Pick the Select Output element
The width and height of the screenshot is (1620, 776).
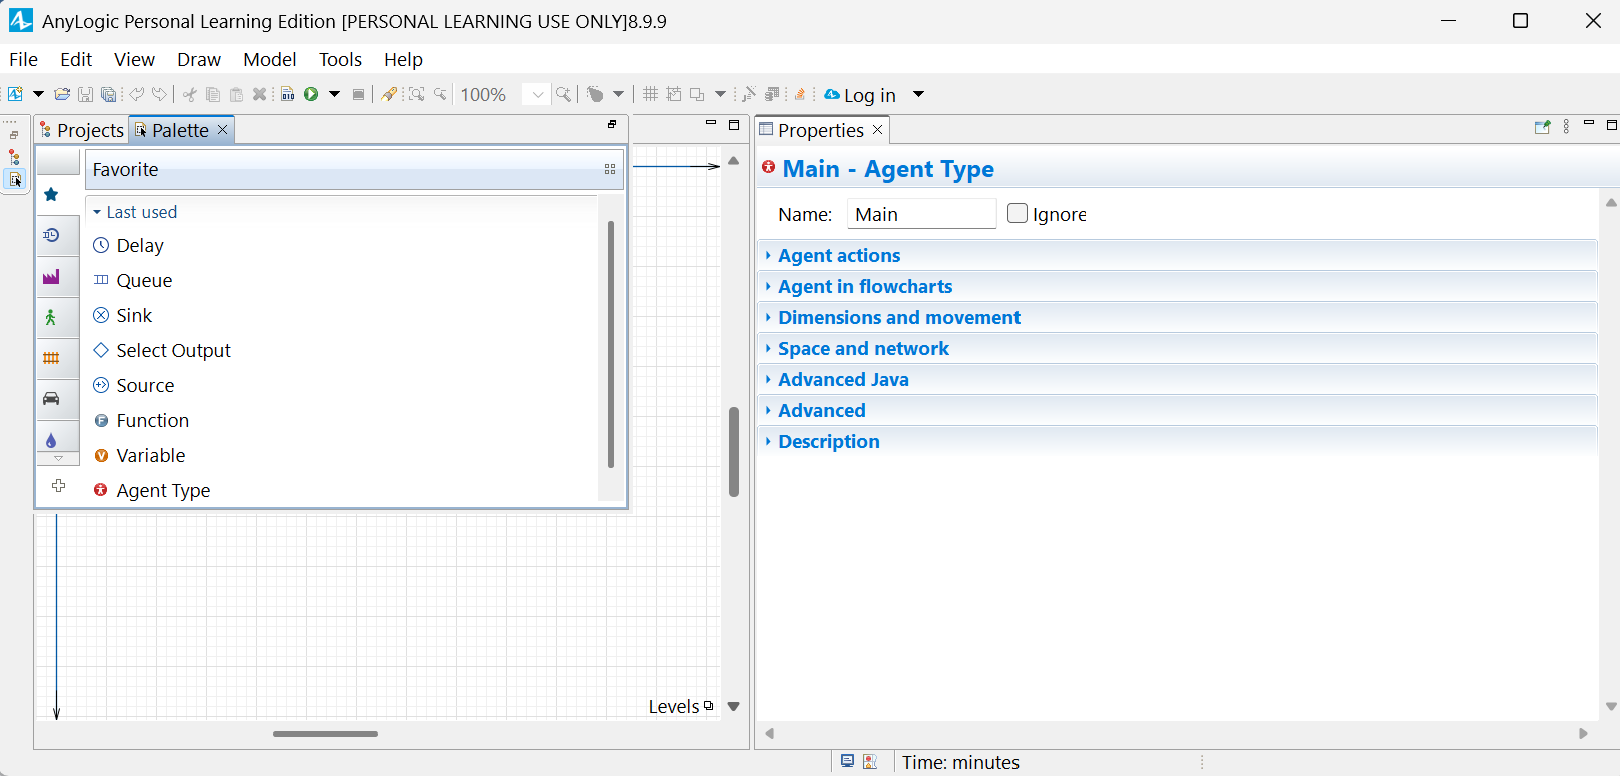point(161,351)
